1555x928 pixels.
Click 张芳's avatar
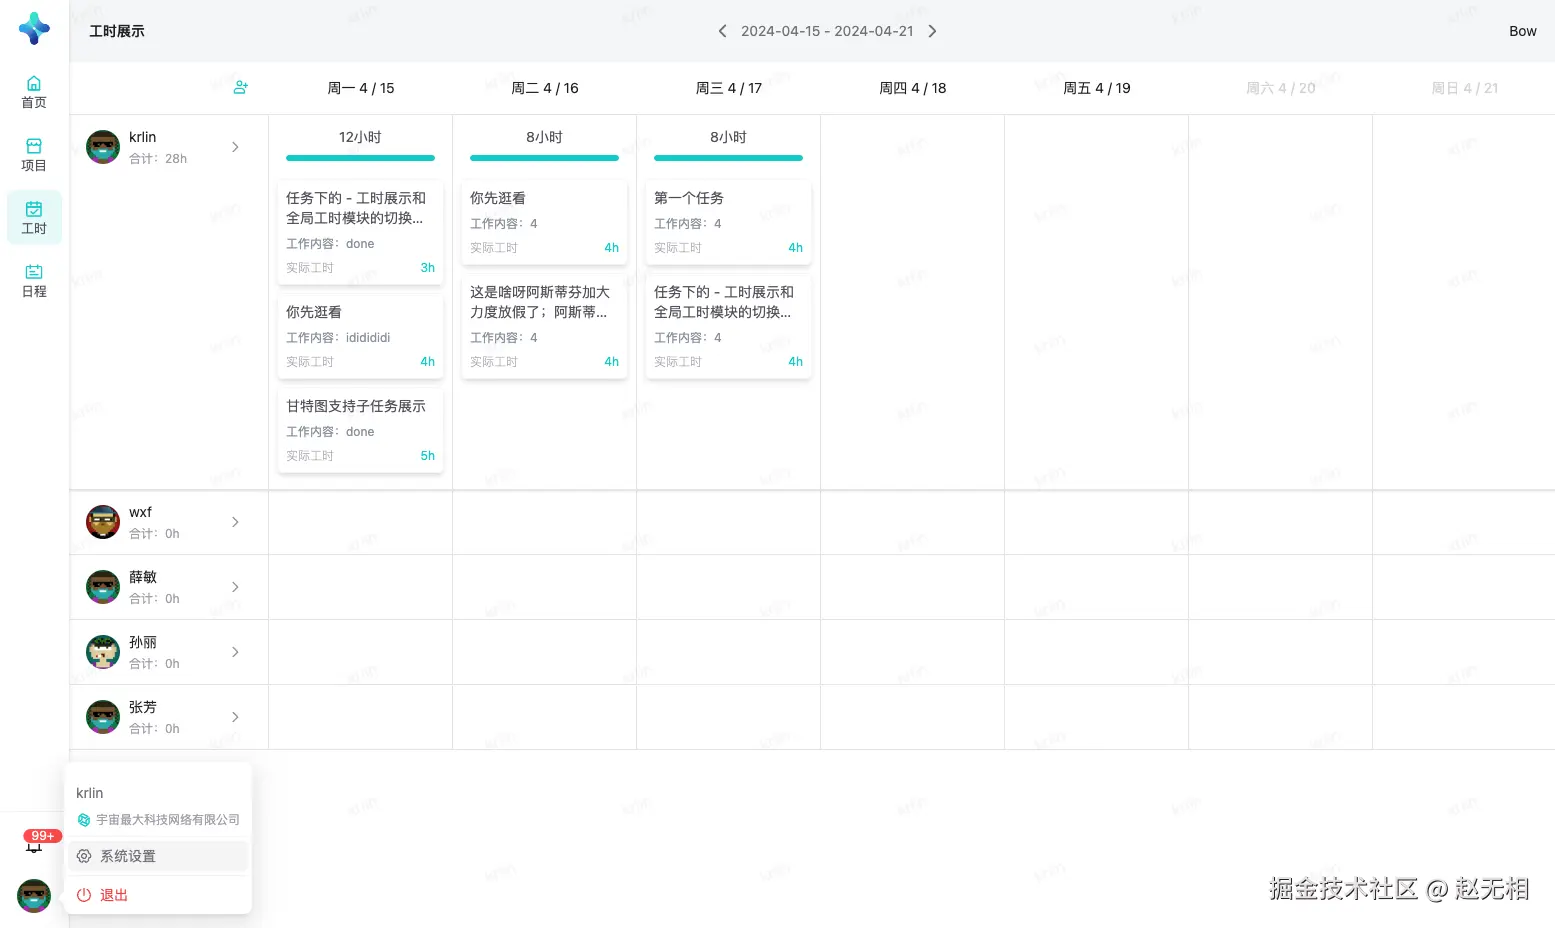(103, 717)
